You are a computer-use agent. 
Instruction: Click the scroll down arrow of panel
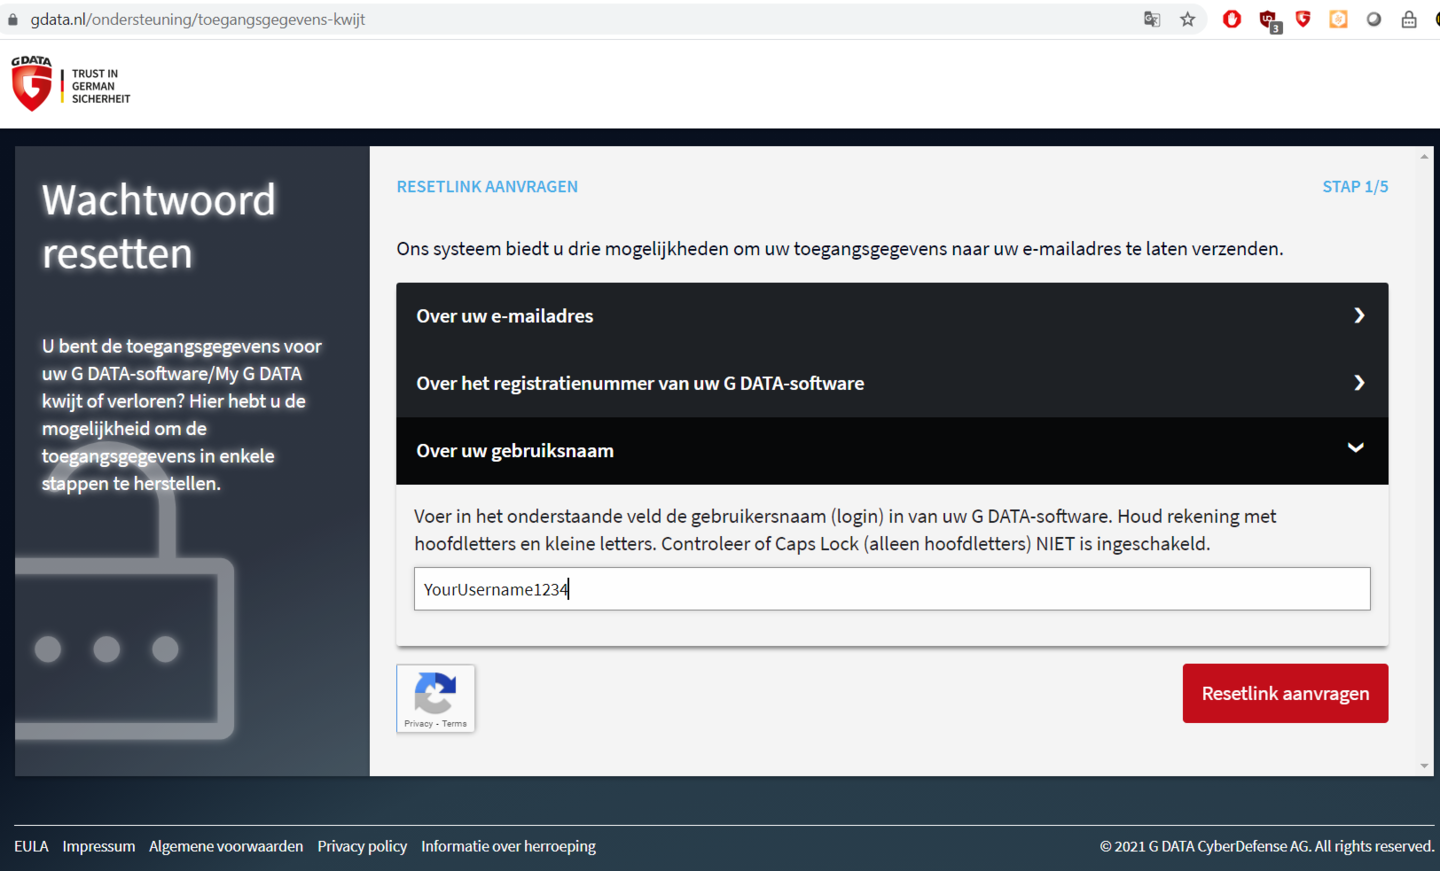pos(1424,766)
